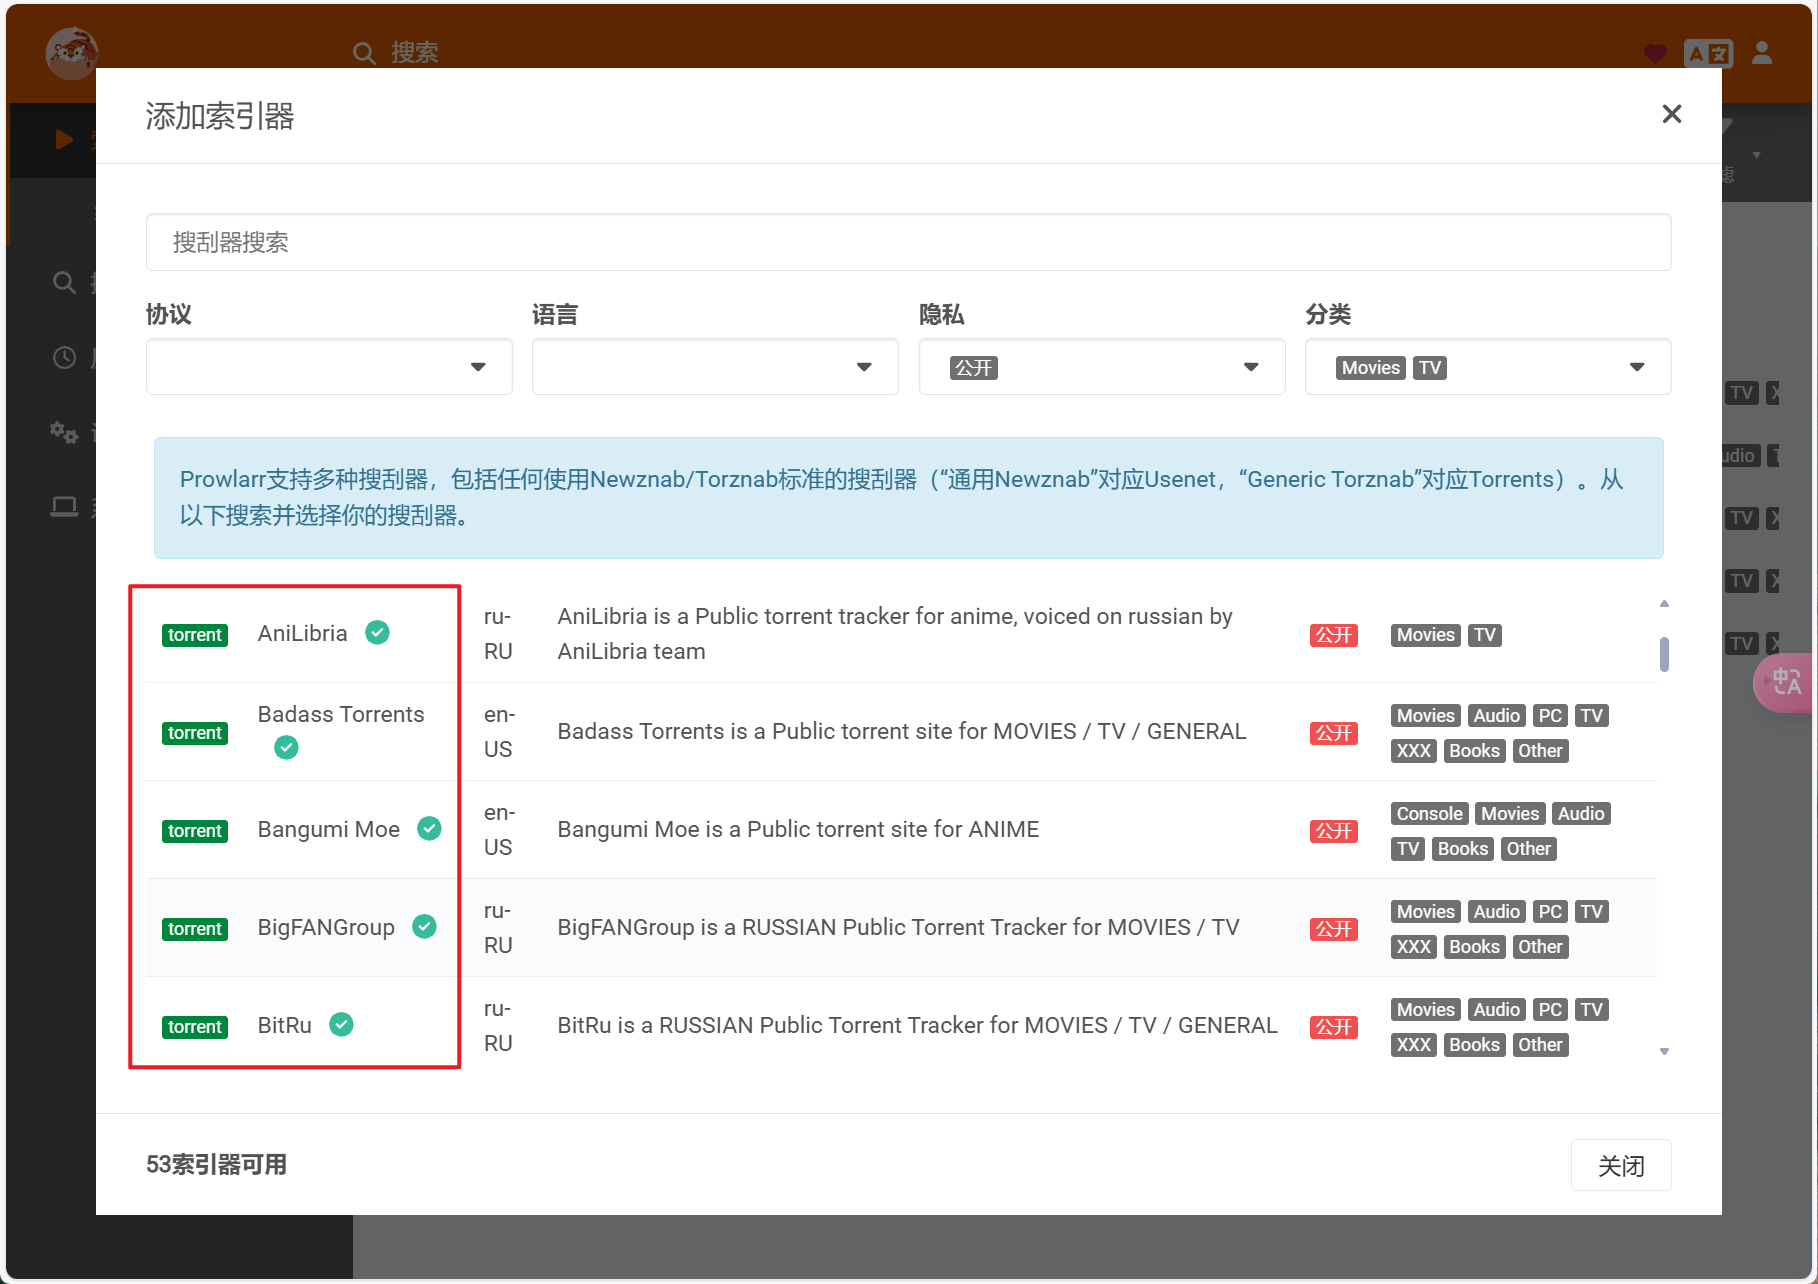Click the 公开 badge on AniLibria row
Image resolution: width=1818 pixels, height=1284 pixels.
[x=1333, y=635]
